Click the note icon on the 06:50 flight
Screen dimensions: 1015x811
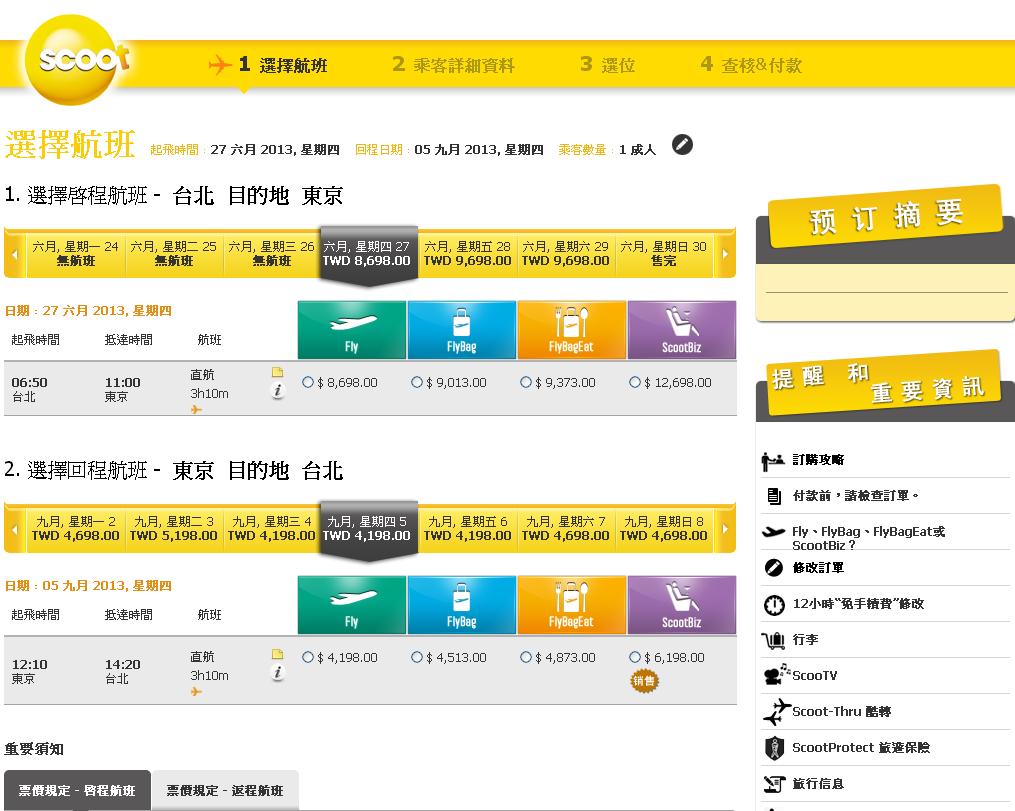point(278,372)
